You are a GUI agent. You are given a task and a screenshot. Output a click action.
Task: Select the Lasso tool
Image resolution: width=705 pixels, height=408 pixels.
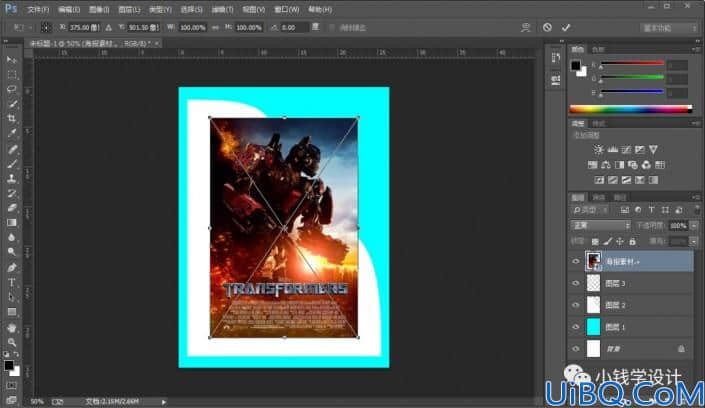pyautogui.click(x=12, y=90)
